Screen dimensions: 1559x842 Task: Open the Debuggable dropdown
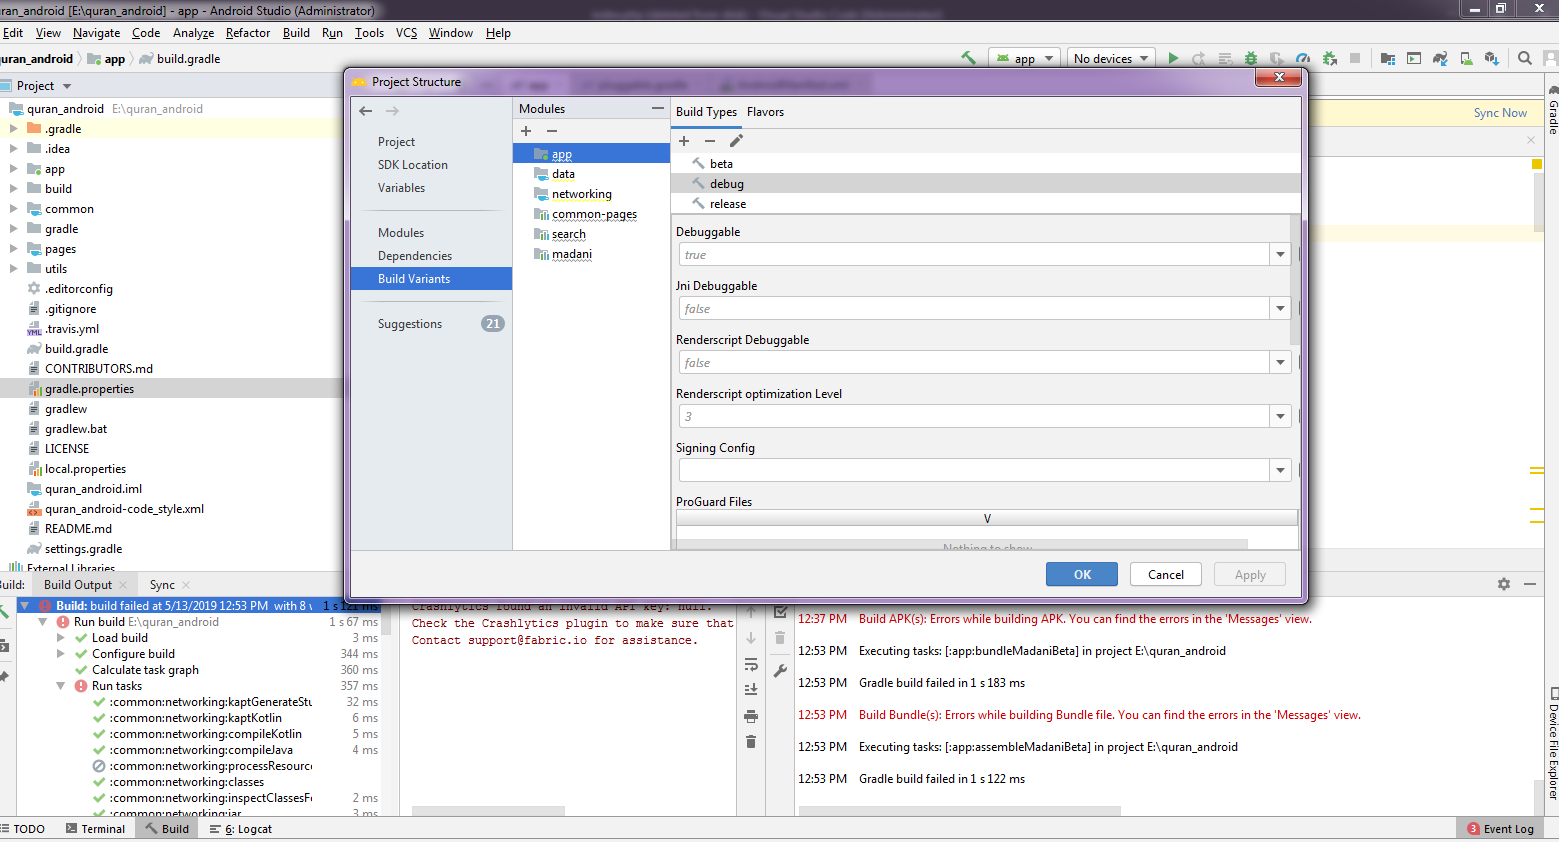[x=1280, y=255]
